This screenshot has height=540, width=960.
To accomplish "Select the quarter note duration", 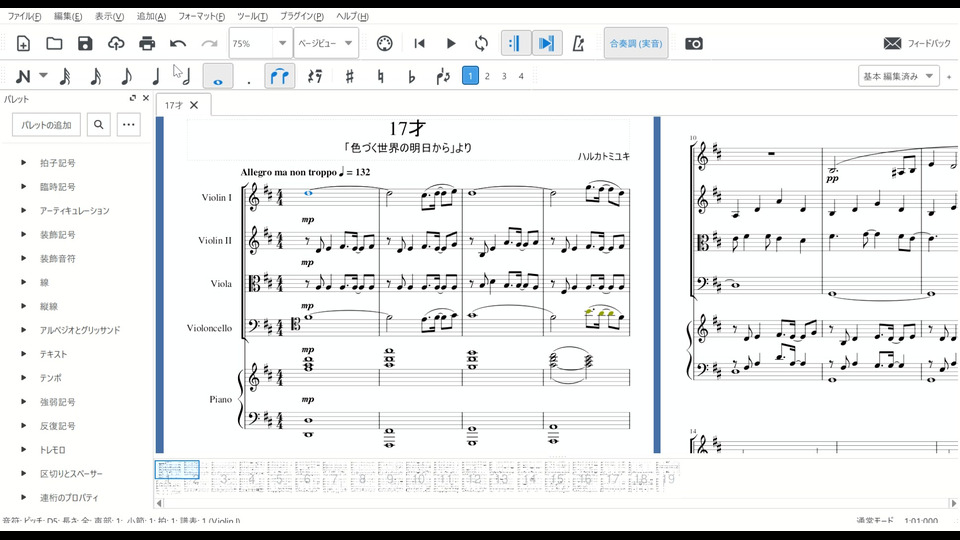I will pos(156,77).
